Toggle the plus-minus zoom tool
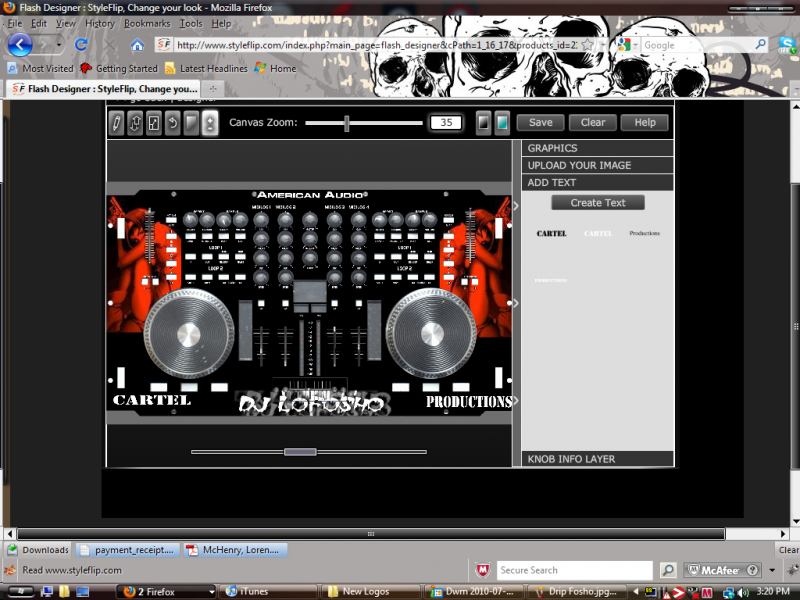The image size is (800, 600). point(210,123)
